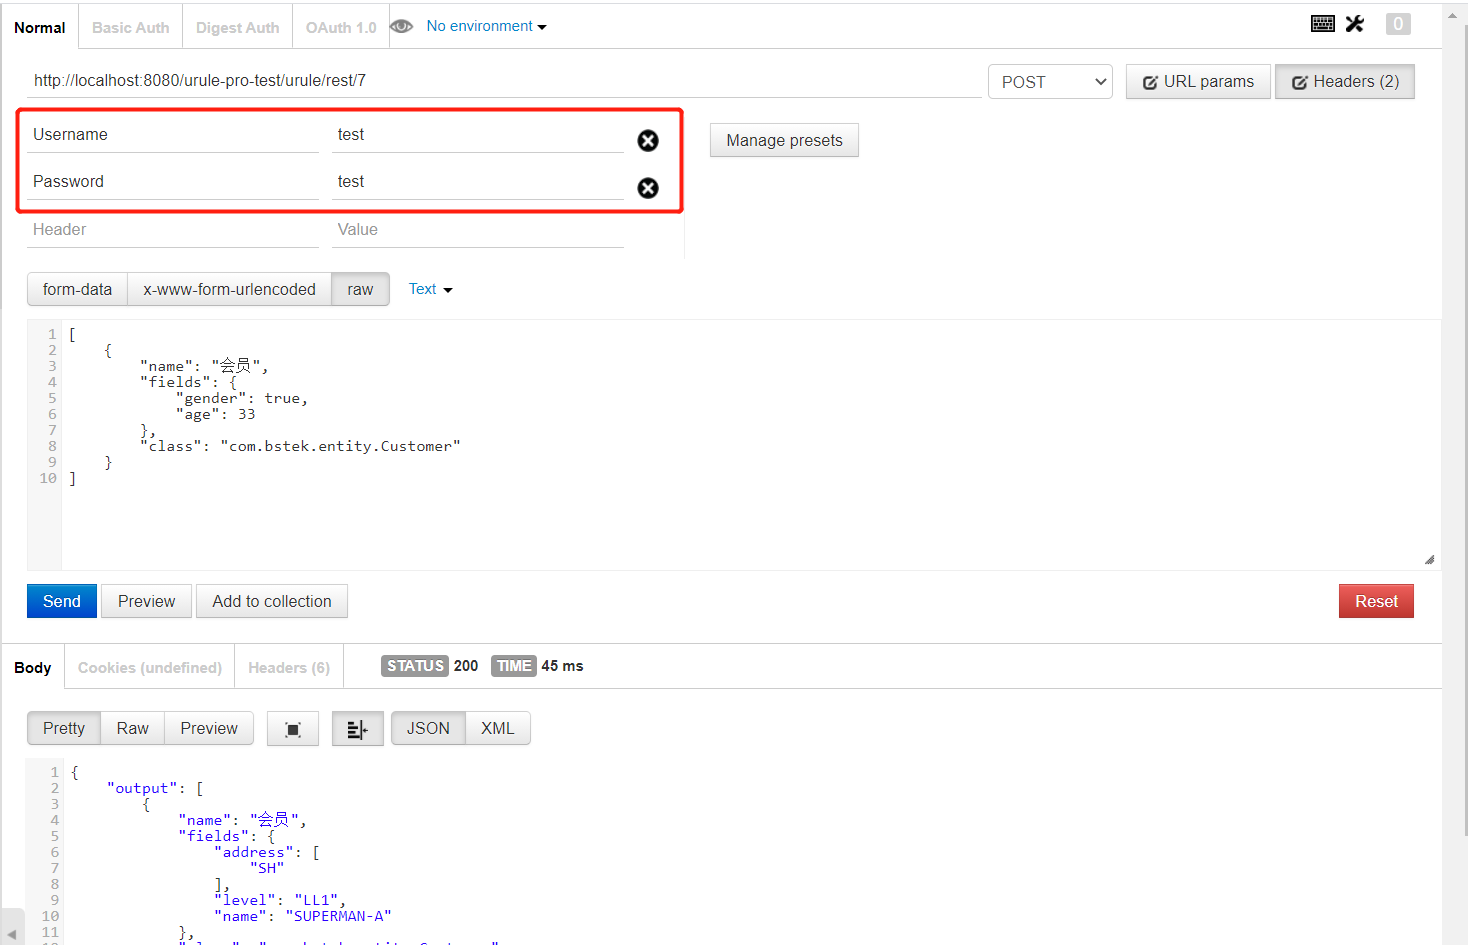
Task: Expand the No environment dropdown
Action: (x=486, y=27)
